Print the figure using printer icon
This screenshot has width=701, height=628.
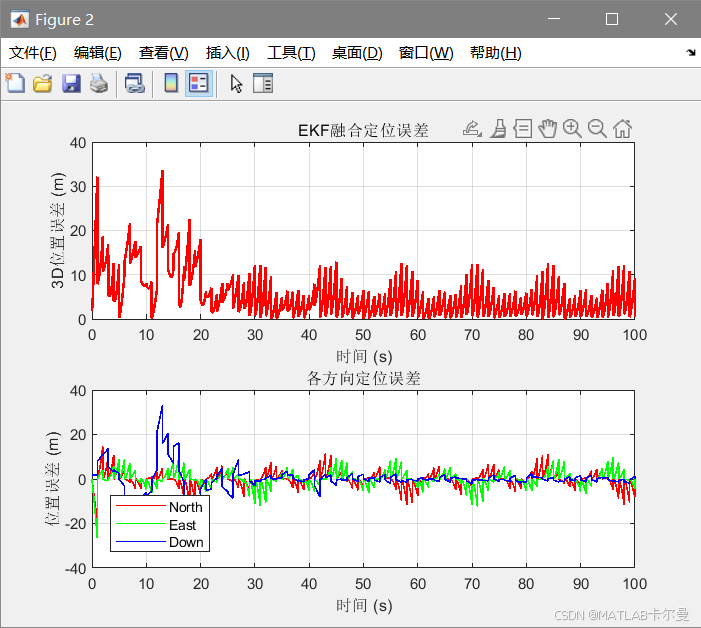point(99,84)
